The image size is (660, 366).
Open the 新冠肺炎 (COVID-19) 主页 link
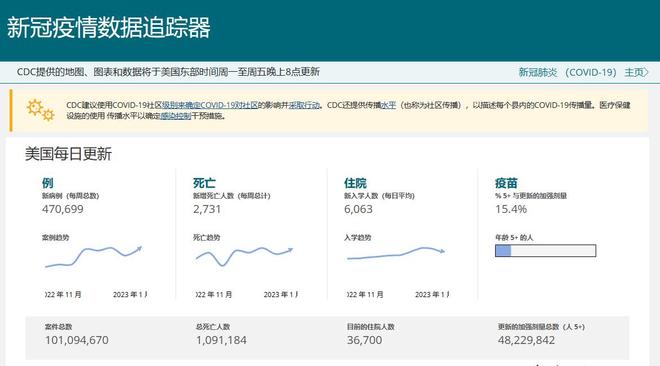583,72
